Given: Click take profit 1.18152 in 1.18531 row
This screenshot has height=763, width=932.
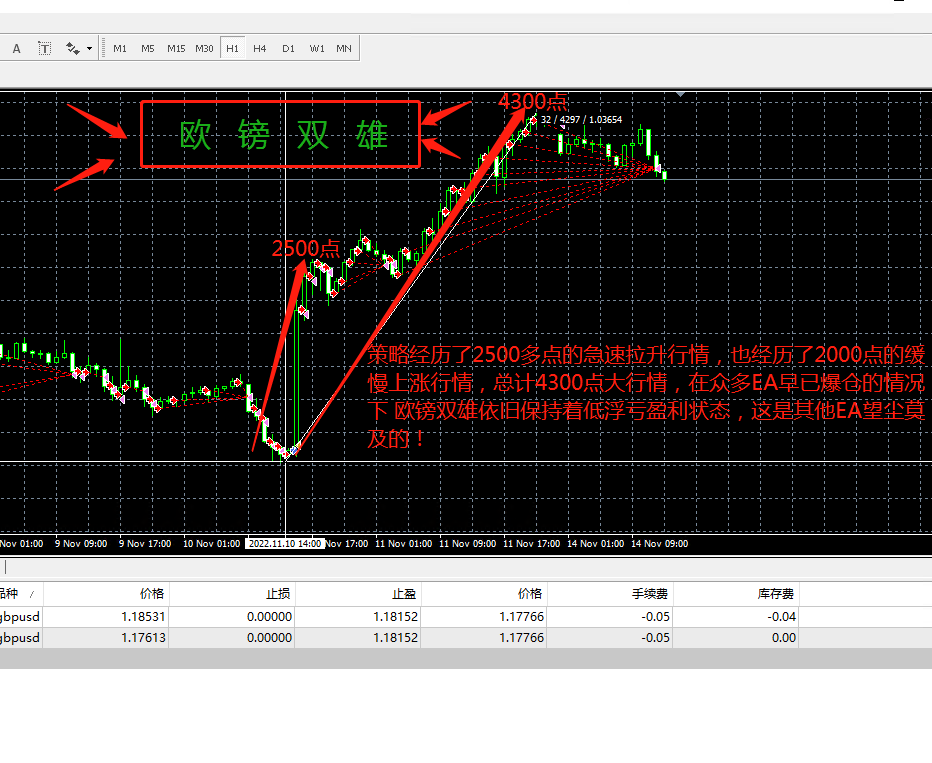Looking at the screenshot, I should click(395, 617).
